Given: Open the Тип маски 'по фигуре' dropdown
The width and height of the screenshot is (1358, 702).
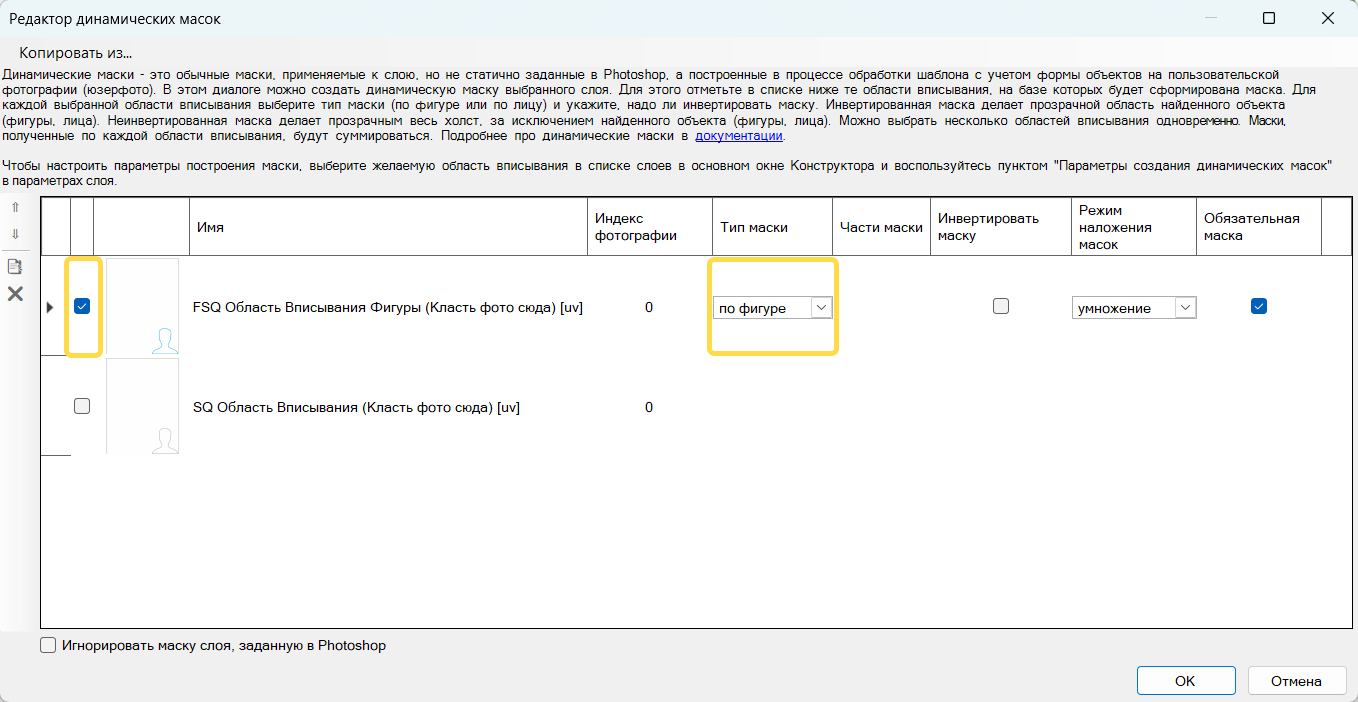Looking at the screenshot, I should point(772,308).
